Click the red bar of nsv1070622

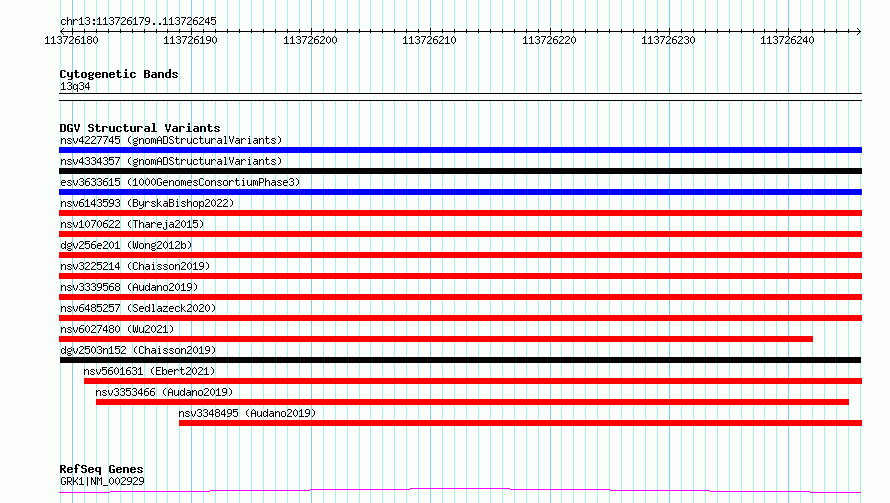point(460,234)
